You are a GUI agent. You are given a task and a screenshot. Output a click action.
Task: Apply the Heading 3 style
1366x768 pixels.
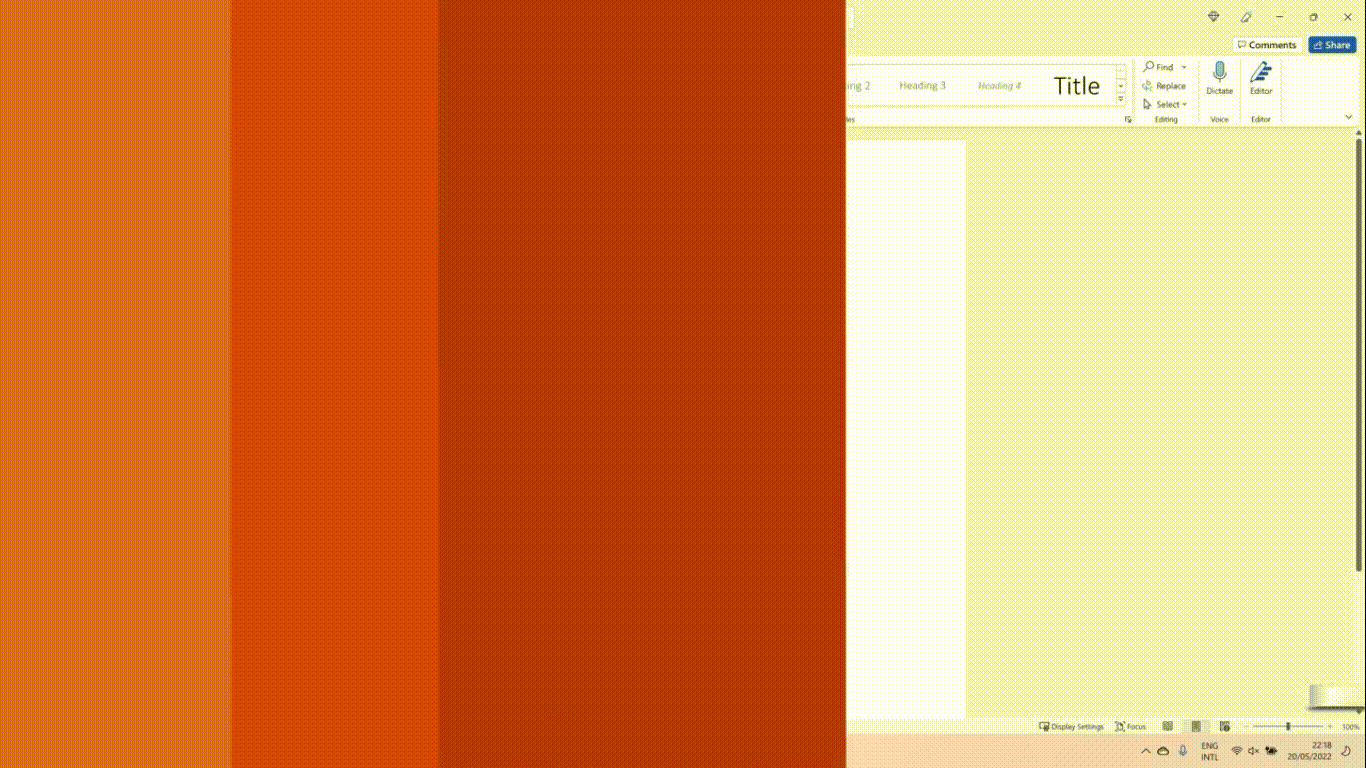click(922, 86)
